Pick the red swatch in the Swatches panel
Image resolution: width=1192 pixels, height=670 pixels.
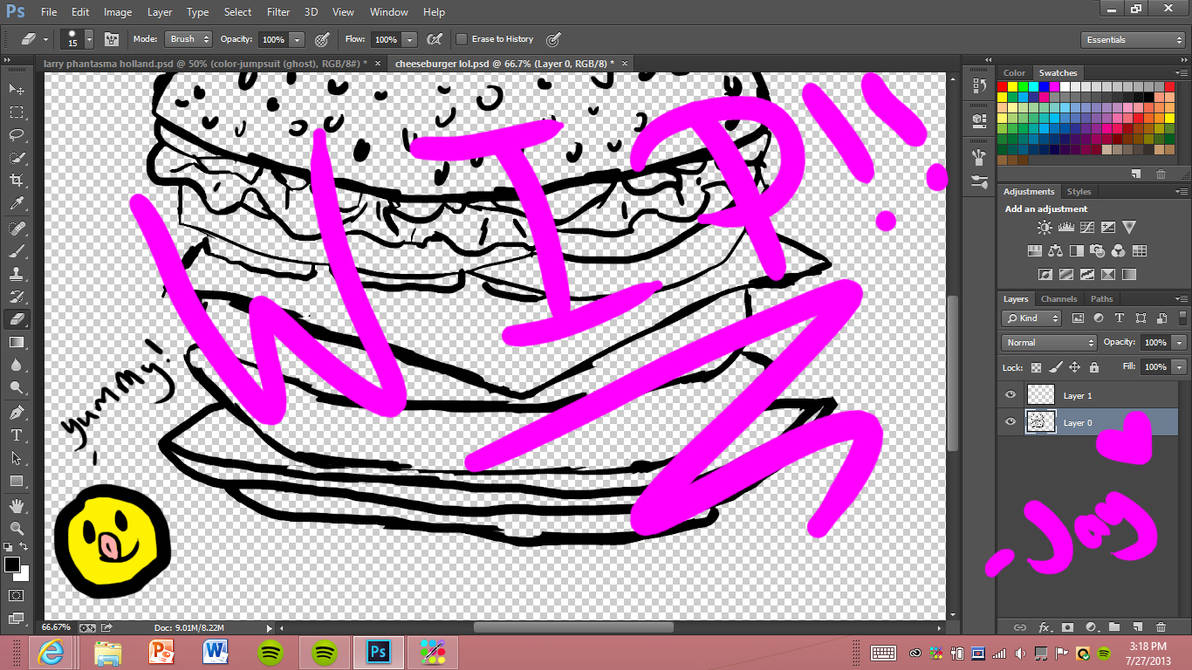point(1003,86)
